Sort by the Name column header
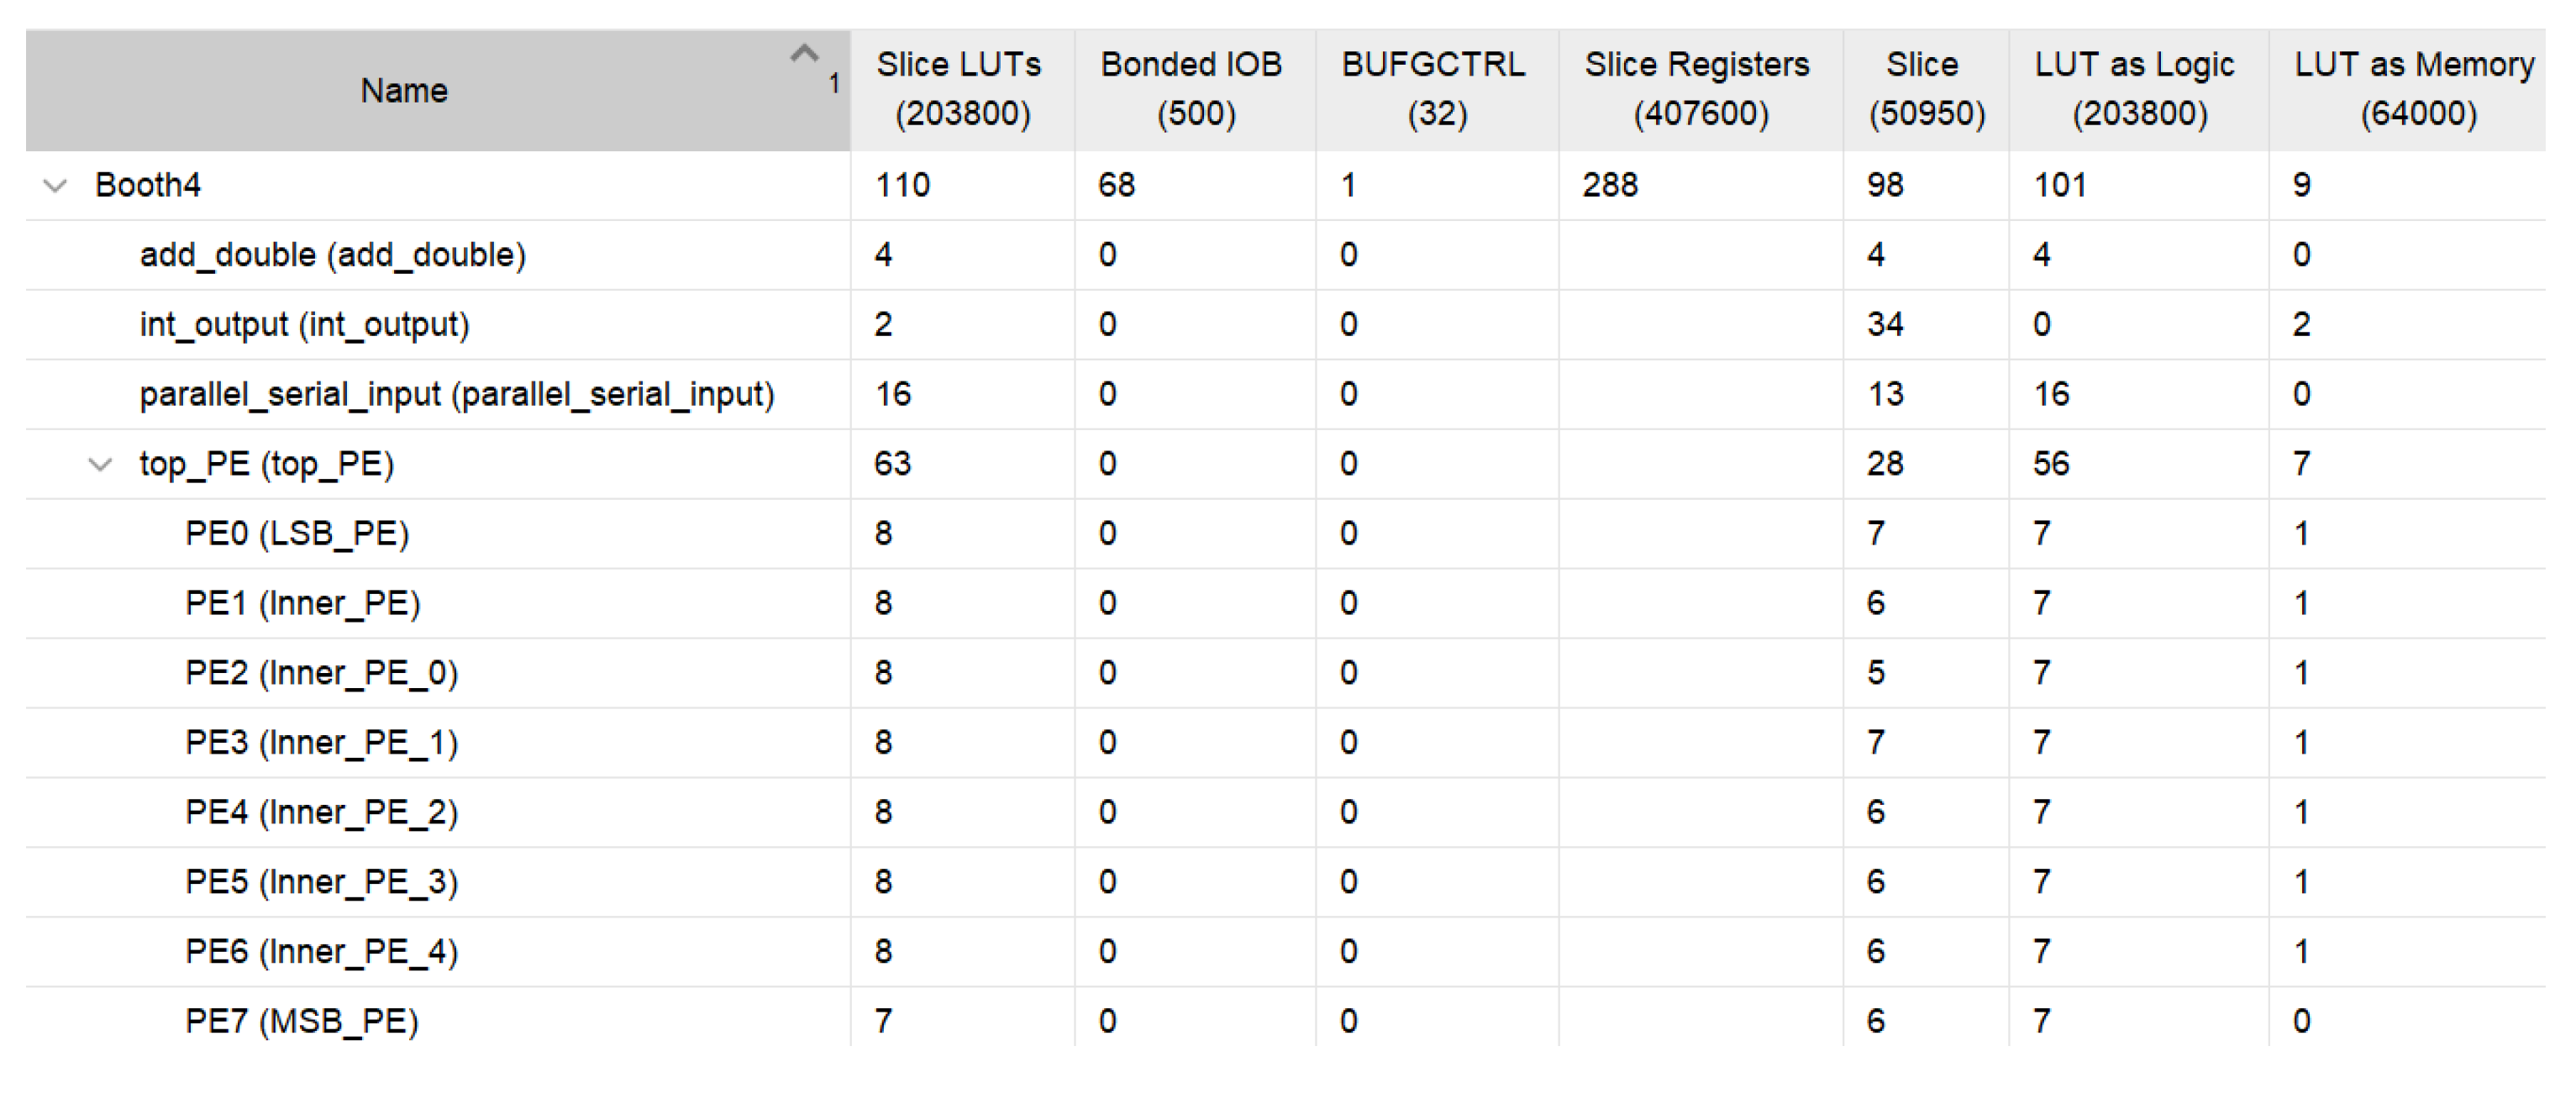 [404, 91]
